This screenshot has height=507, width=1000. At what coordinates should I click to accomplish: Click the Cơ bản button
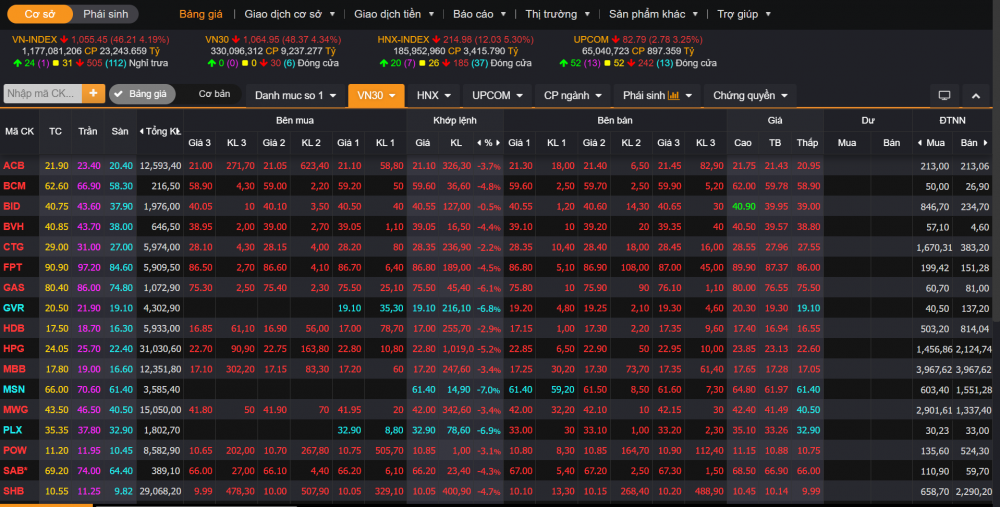(x=214, y=94)
